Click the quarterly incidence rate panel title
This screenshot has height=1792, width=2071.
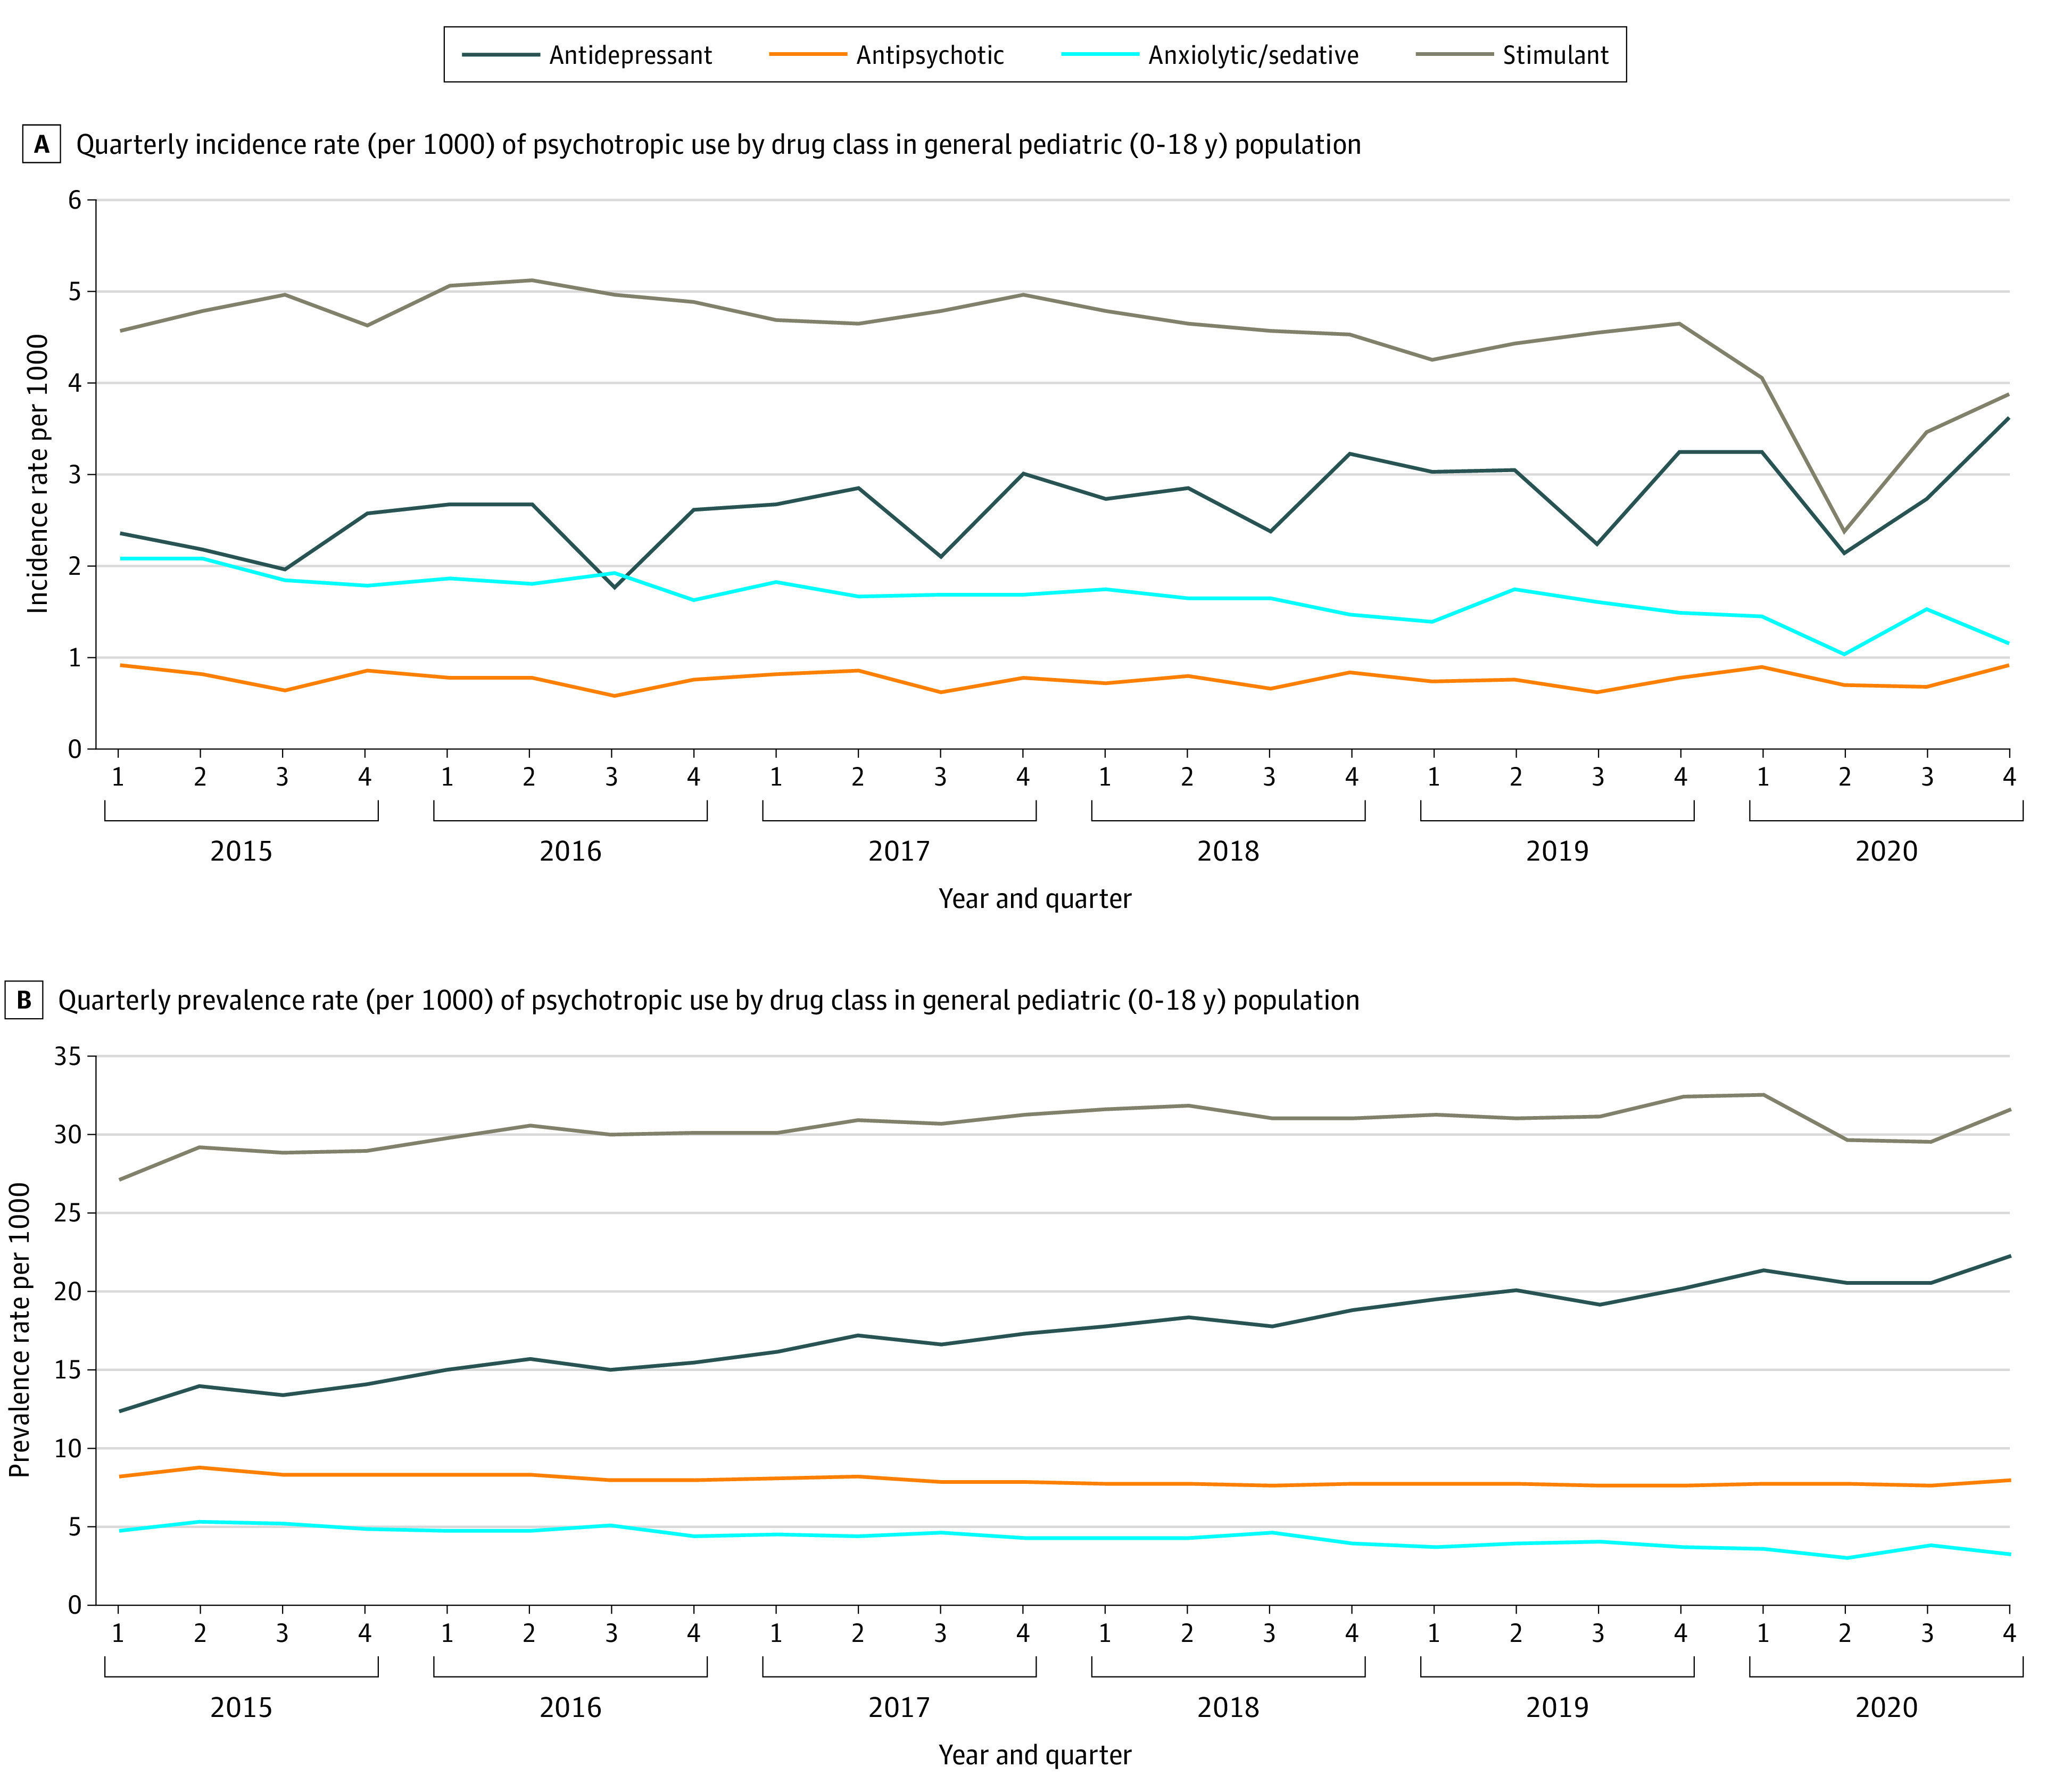tap(718, 145)
